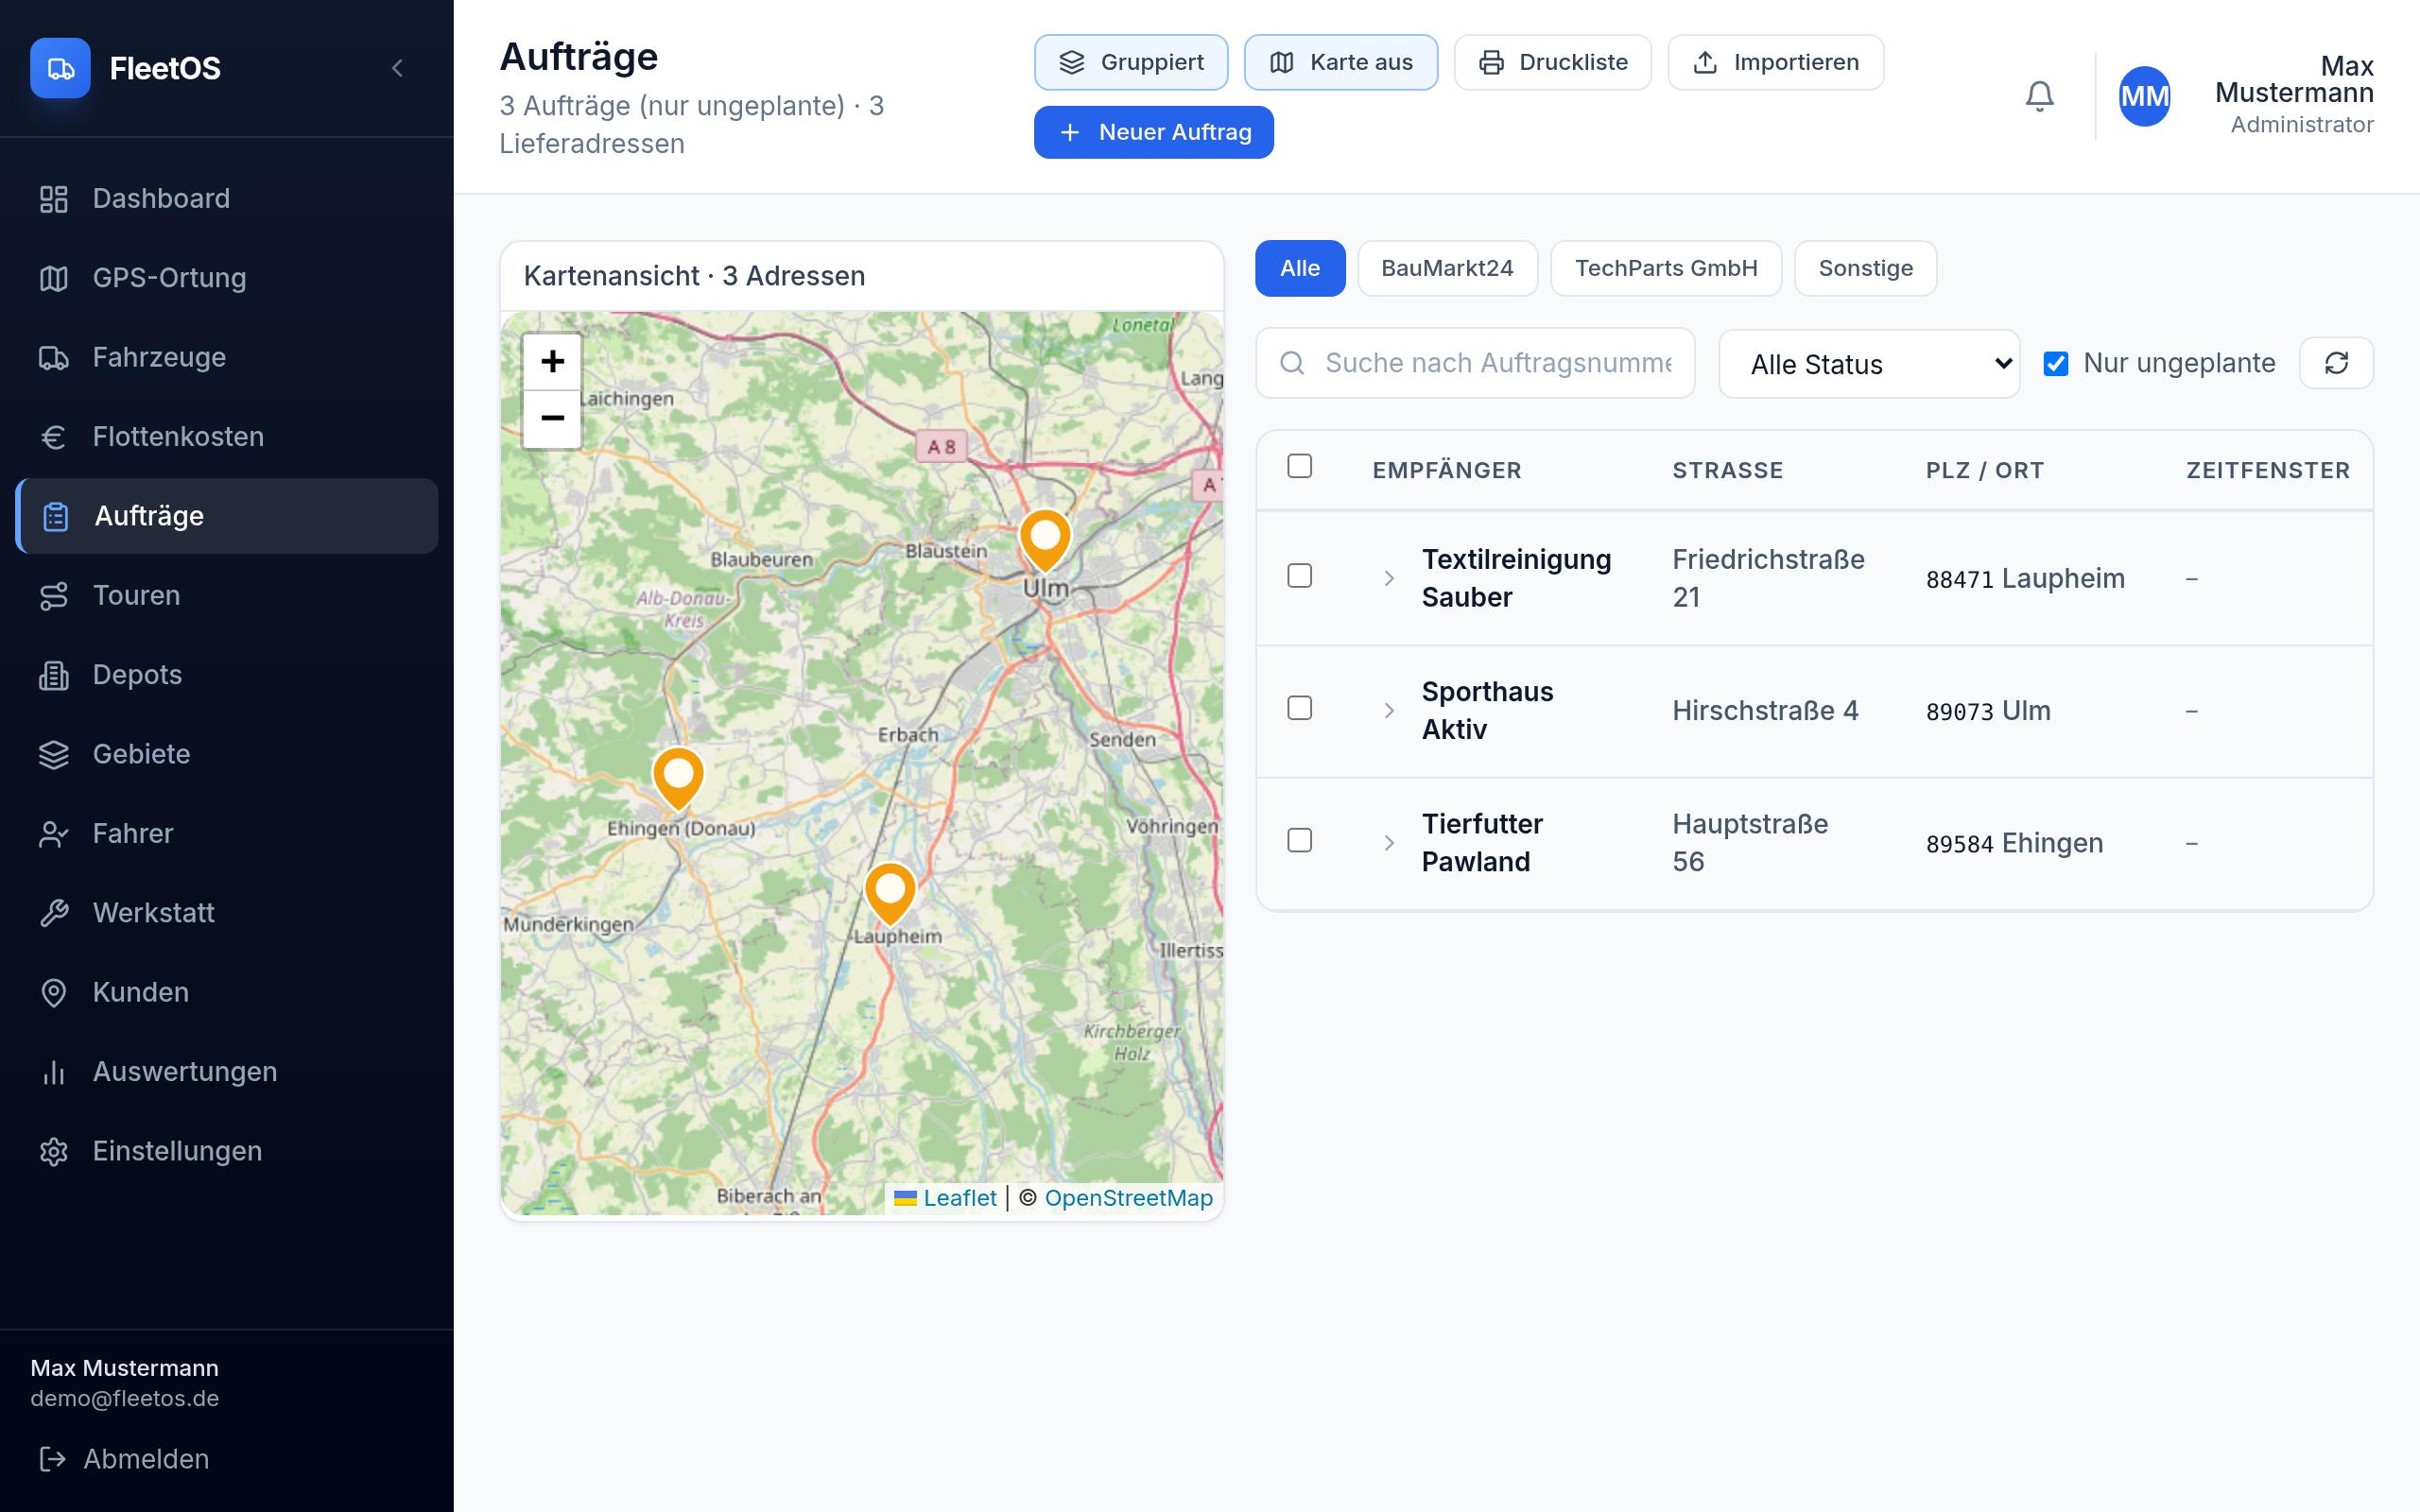Click the Fahrzeuge truck icon
The width and height of the screenshot is (2420, 1512).
(x=54, y=357)
